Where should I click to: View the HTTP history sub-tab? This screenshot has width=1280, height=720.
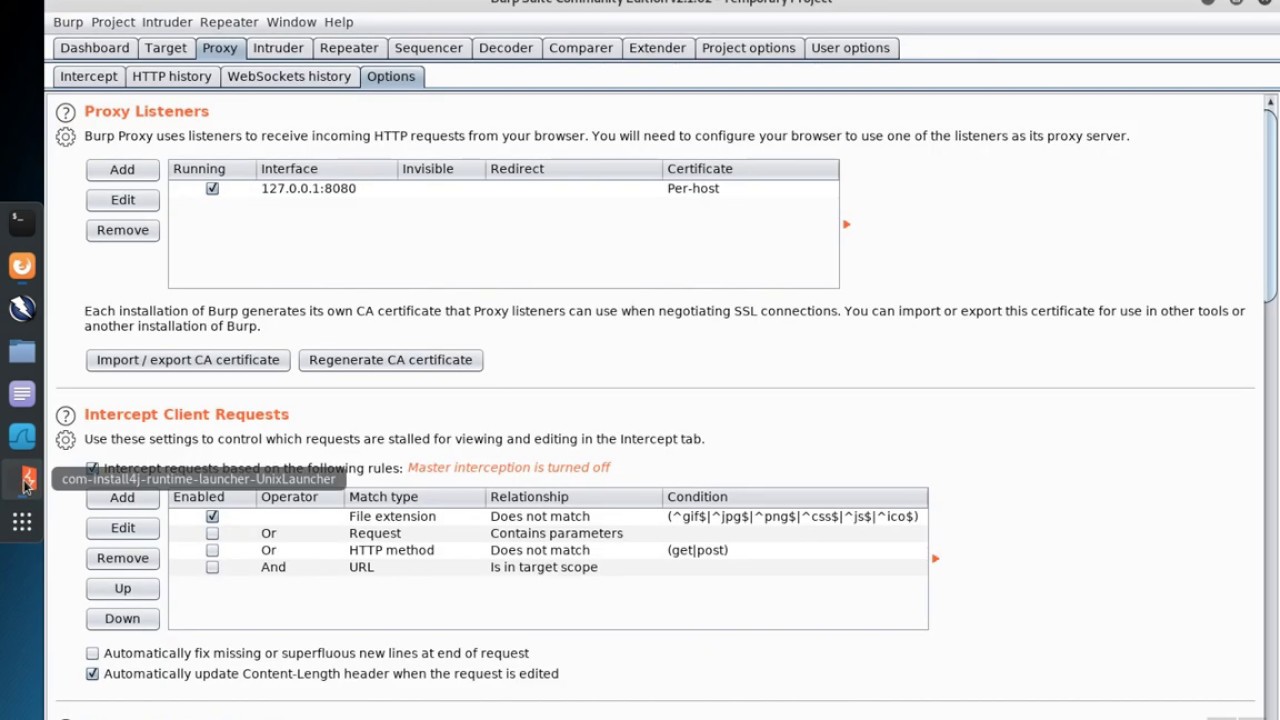pyautogui.click(x=171, y=76)
